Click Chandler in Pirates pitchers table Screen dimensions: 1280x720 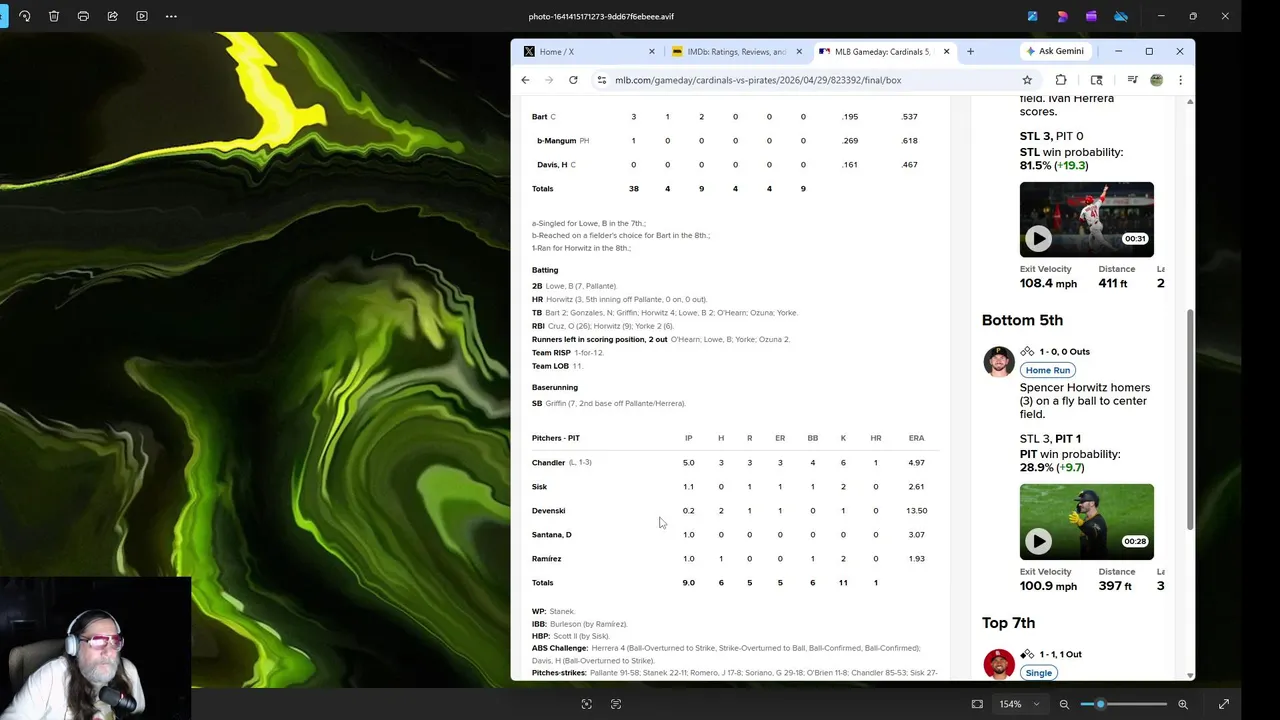pos(548,462)
